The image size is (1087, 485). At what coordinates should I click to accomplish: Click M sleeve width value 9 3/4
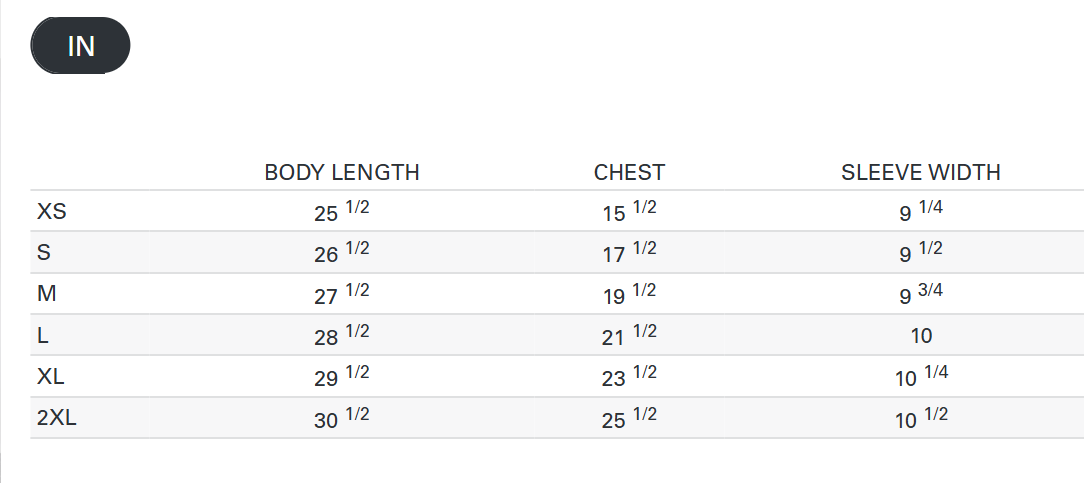[x=920, y=295]
